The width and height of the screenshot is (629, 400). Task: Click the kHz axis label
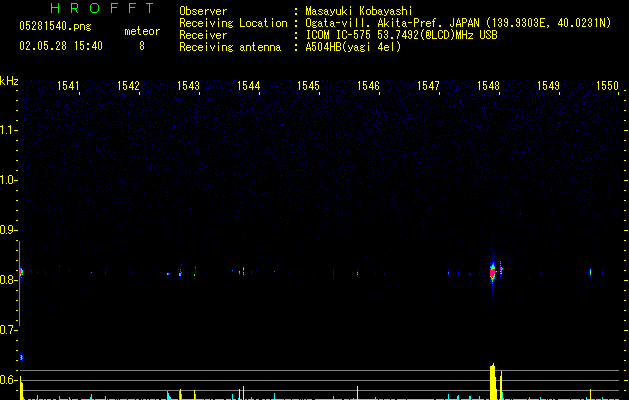pos(9,81)
